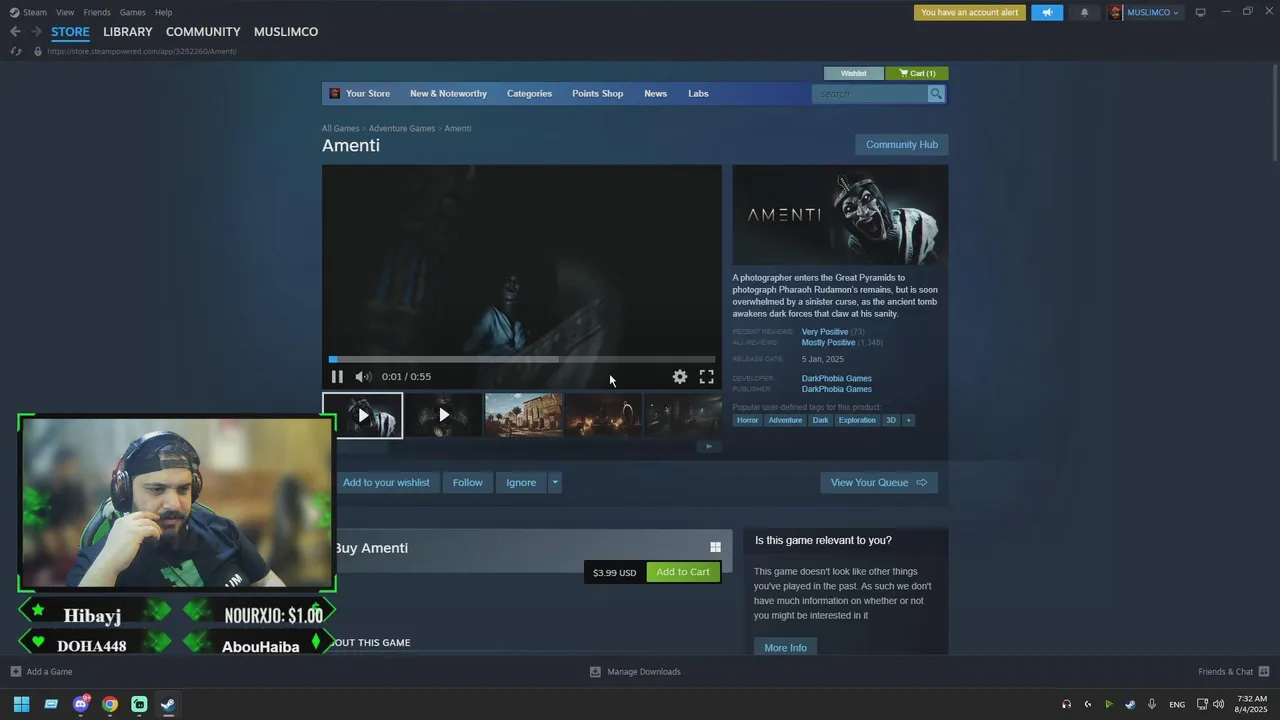Click View Your Queue button

[x=879, y=483]
